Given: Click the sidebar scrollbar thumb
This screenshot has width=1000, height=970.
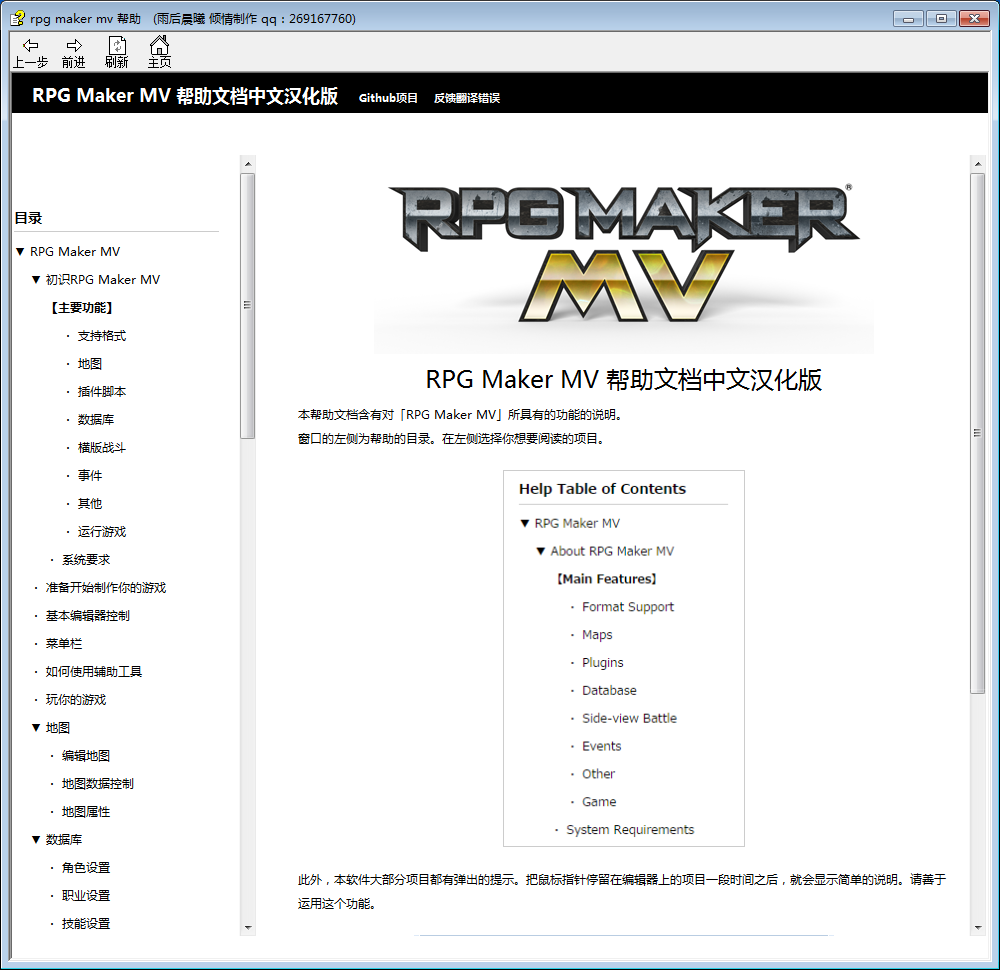Looking at the screenshot, I should coord(247,306).
